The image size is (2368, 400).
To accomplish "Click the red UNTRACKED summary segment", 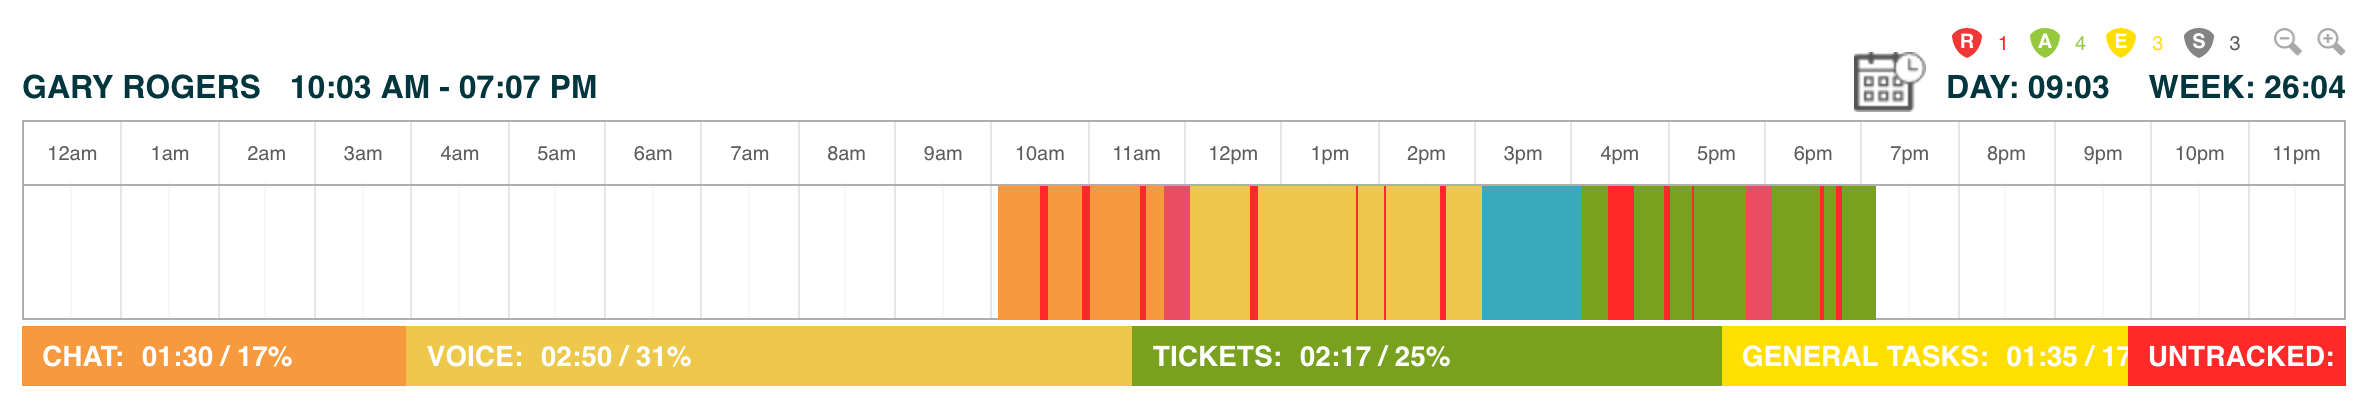I will (2237, 356).
